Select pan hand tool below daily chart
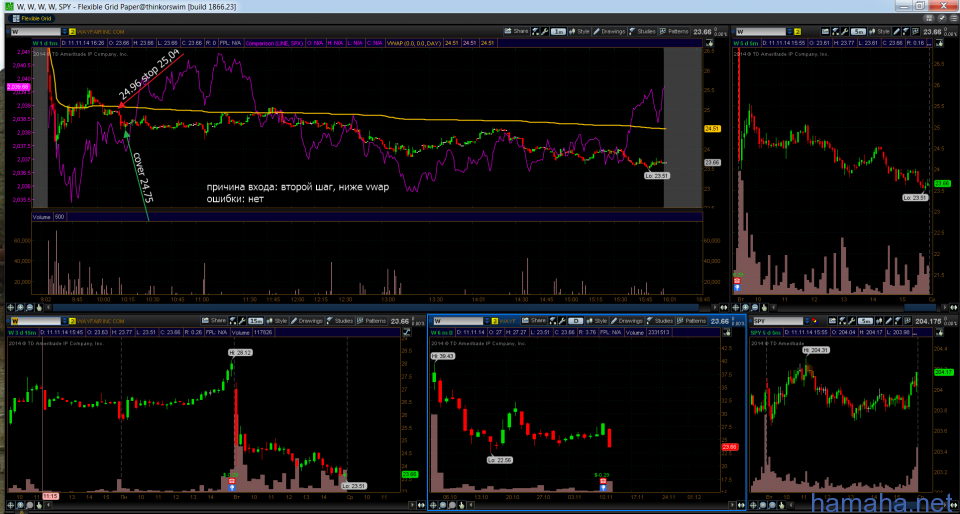The height and width of the screenshot is (514, 960). click(x=462, y=505)
